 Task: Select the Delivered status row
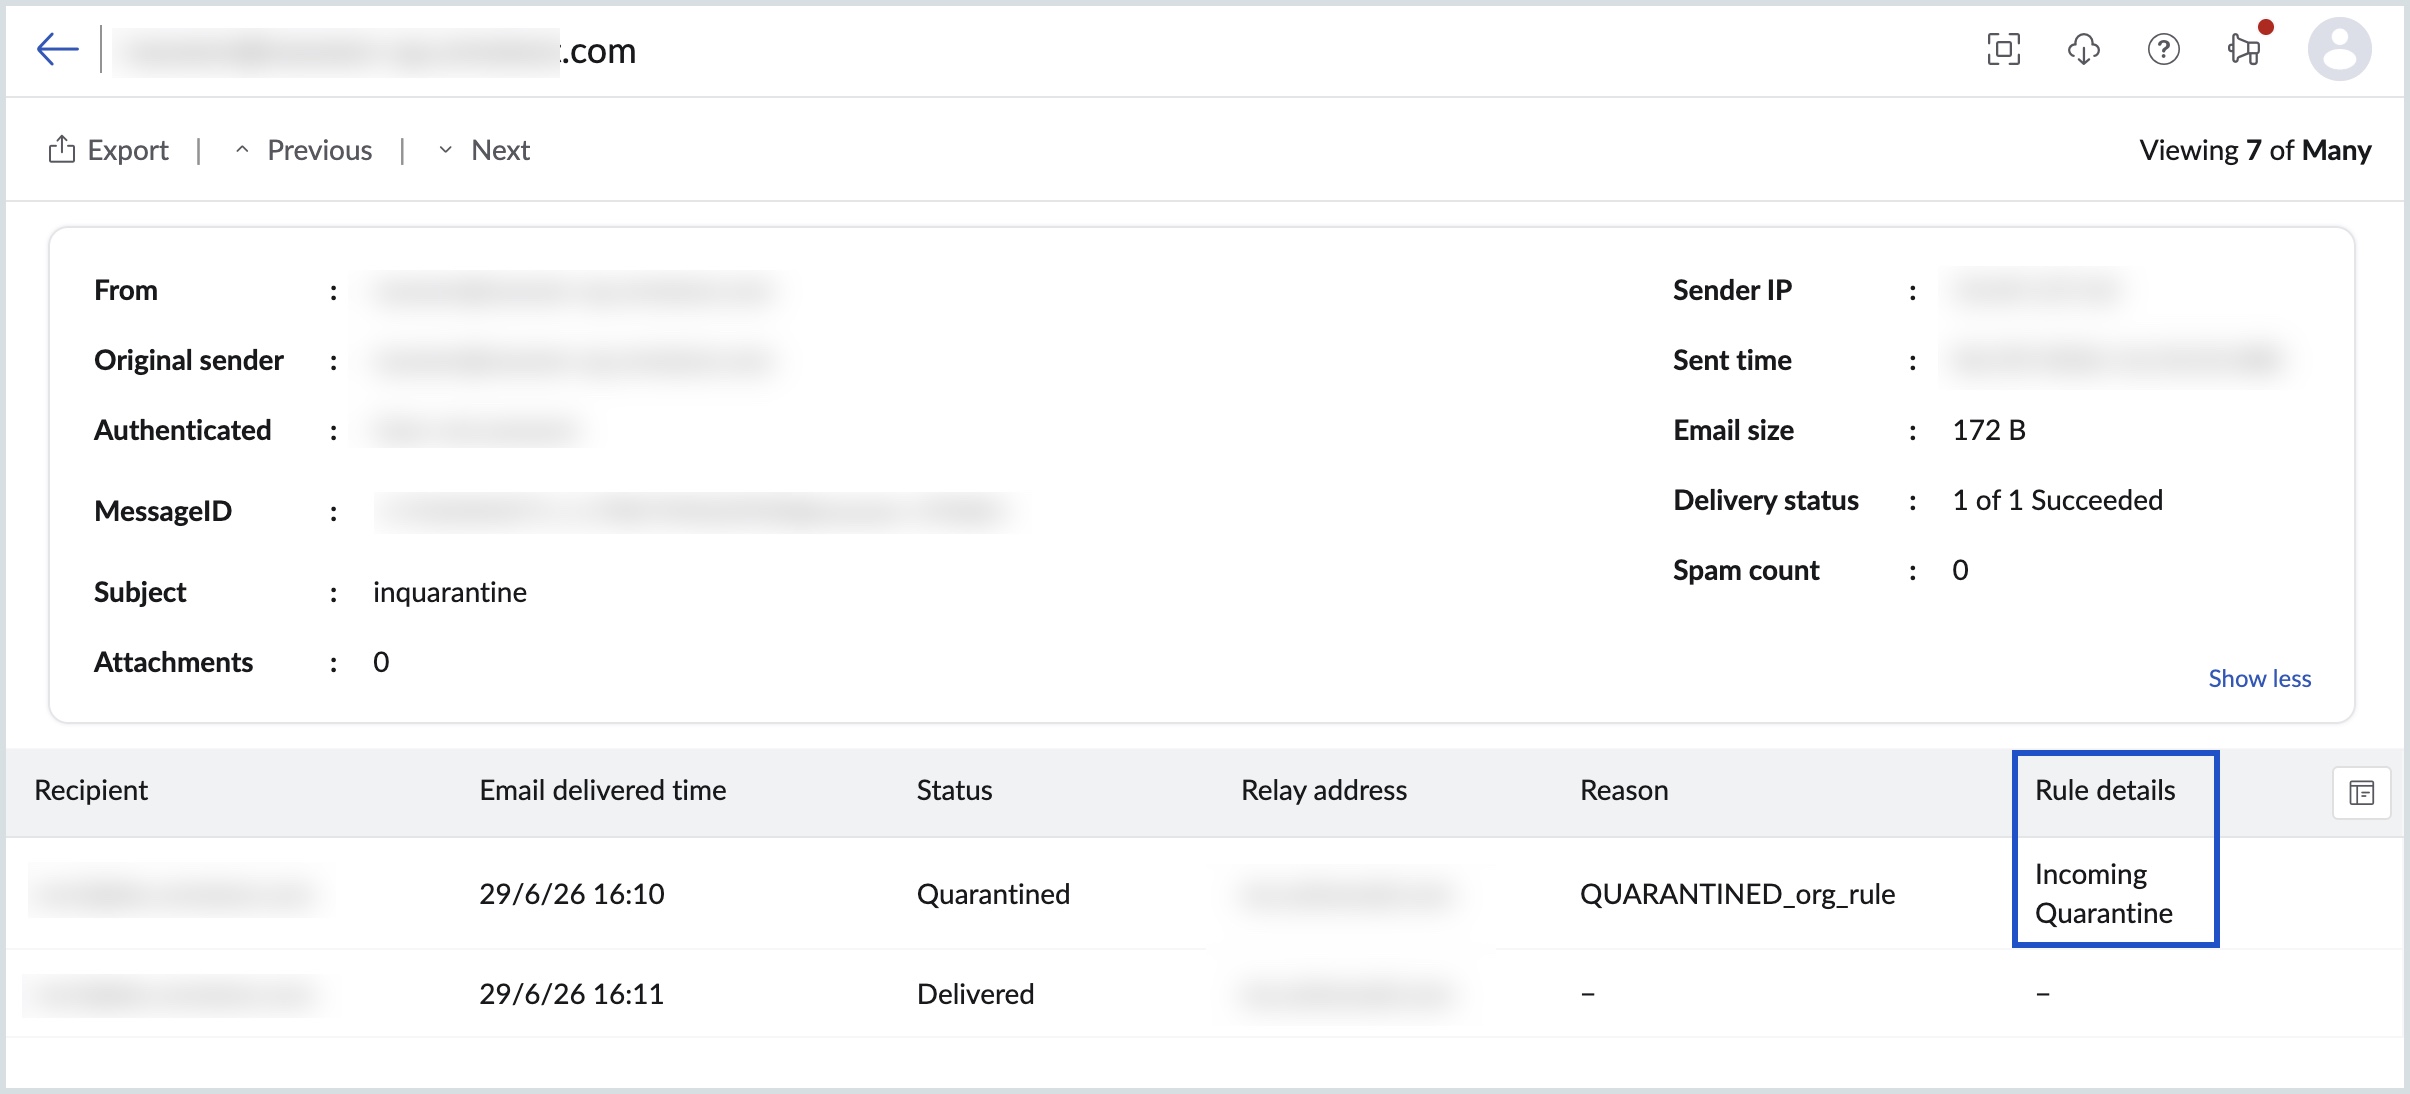coord(1205,993)
